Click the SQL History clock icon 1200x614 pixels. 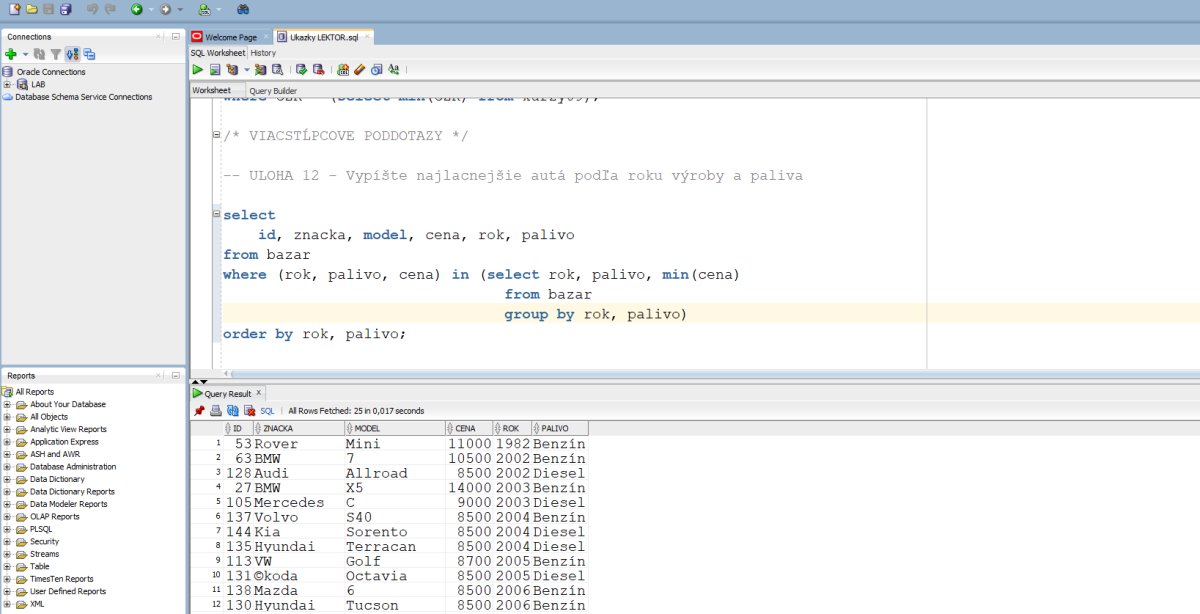pyautogui.click(x=376, y=70)
